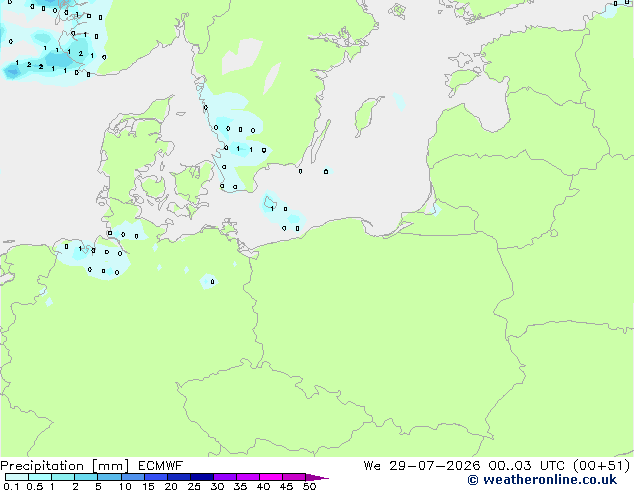This screenshot has height=490, width=634.
Task: Select the 0.5–1 mm legend color box
Action: click(40, 477)
